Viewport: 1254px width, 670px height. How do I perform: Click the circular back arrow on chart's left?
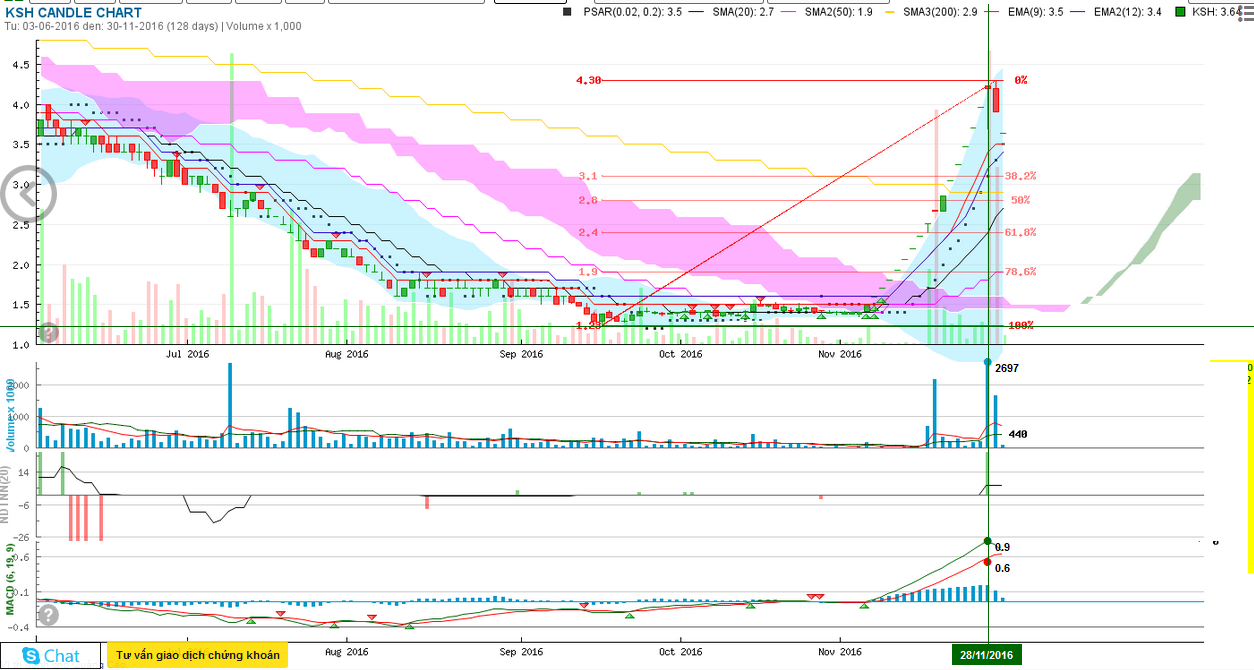click(x=26, y=195)
